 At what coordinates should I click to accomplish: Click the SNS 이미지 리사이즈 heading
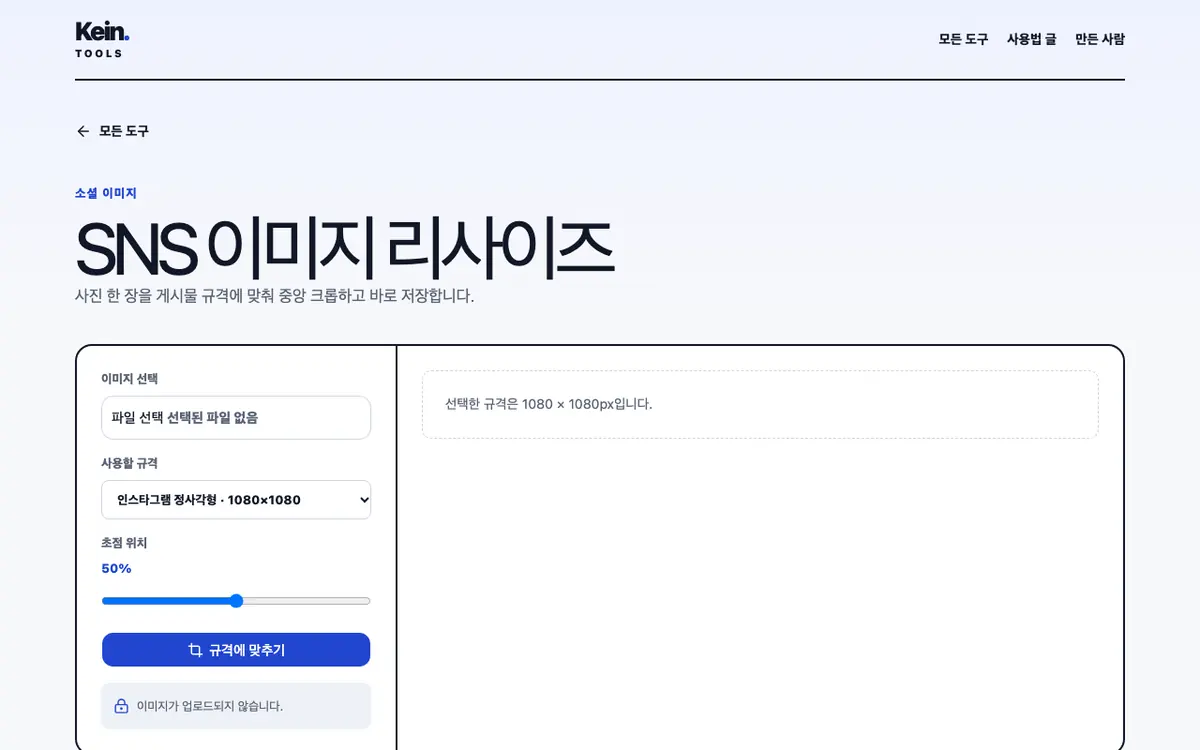coord(344,248)
